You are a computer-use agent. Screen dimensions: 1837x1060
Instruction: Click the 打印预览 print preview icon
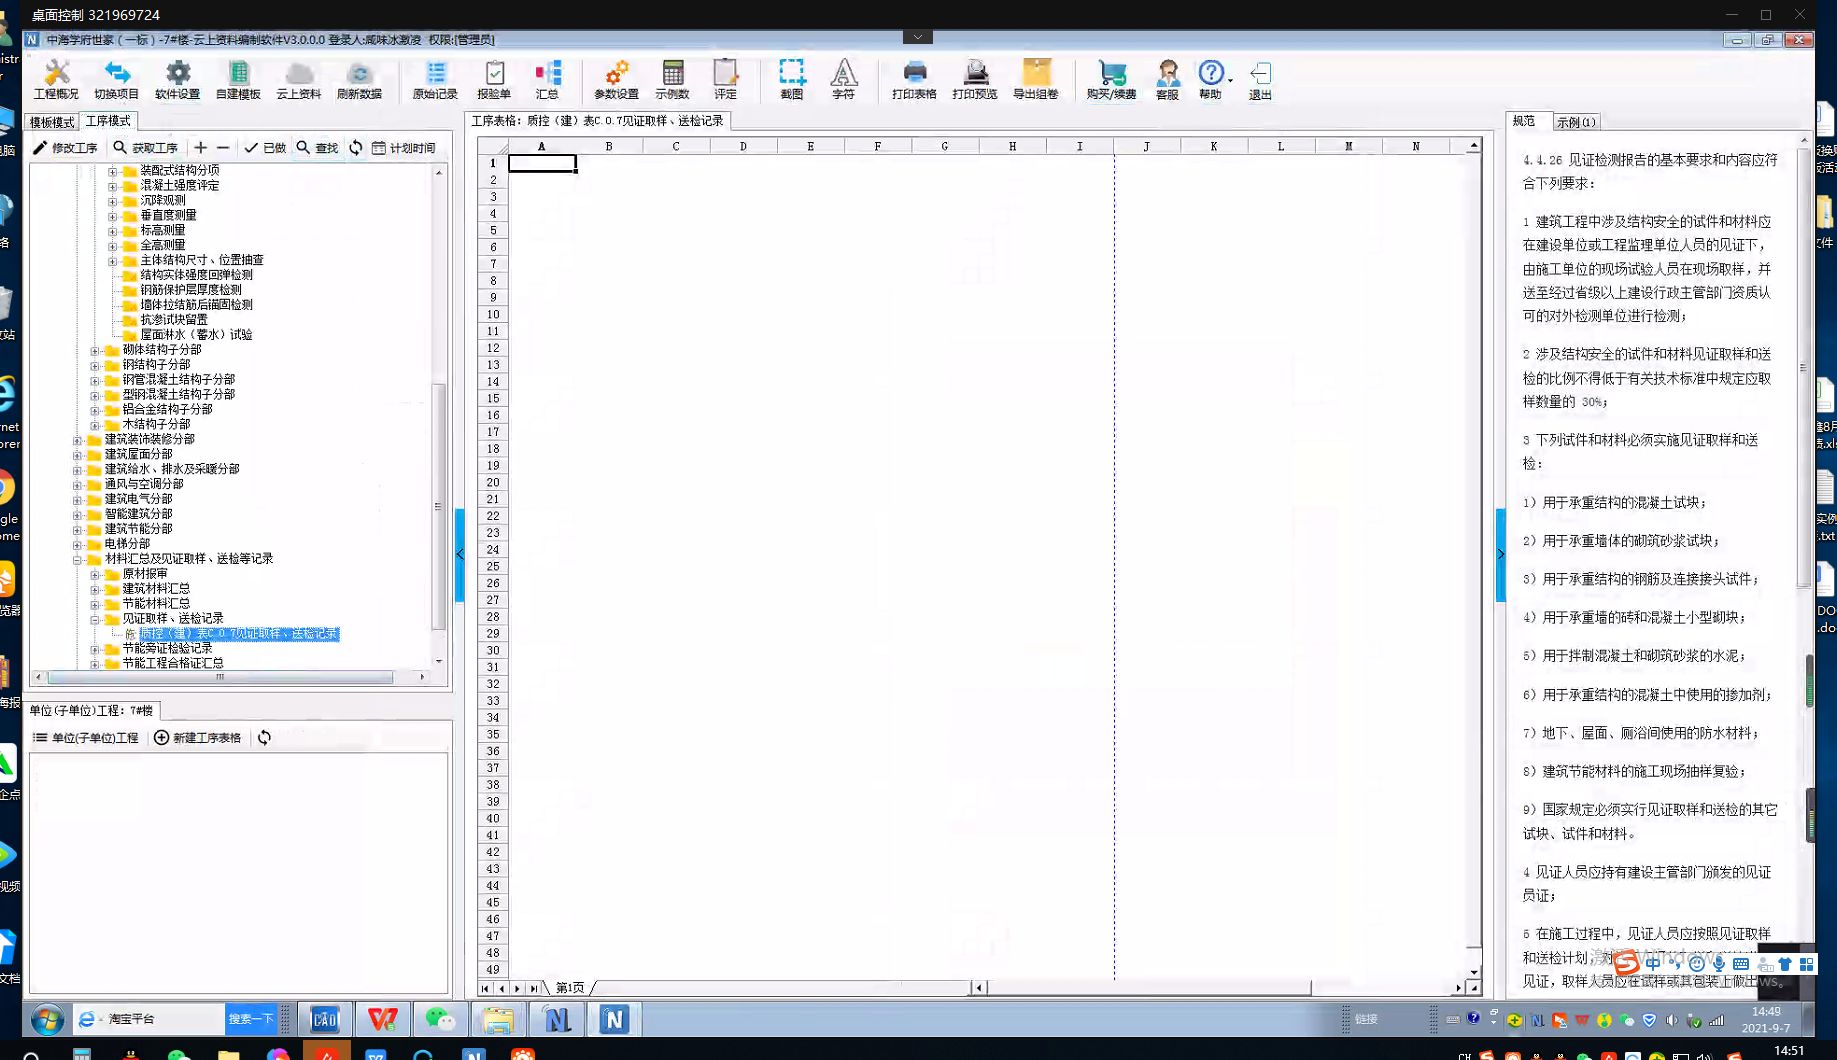pyautogui.click(x=974, y=79)
